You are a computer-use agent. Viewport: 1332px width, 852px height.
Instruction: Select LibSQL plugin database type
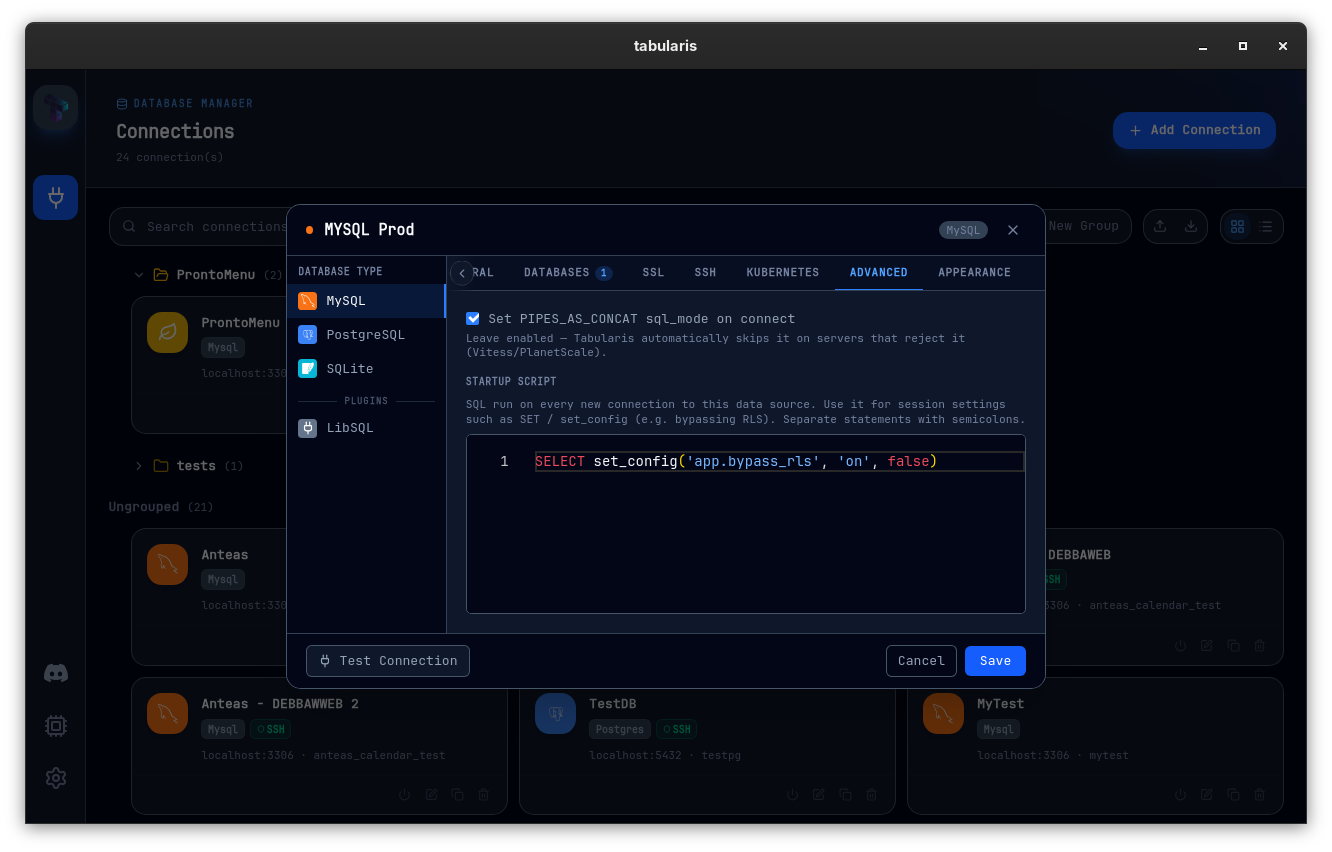[x=366, y=428]
